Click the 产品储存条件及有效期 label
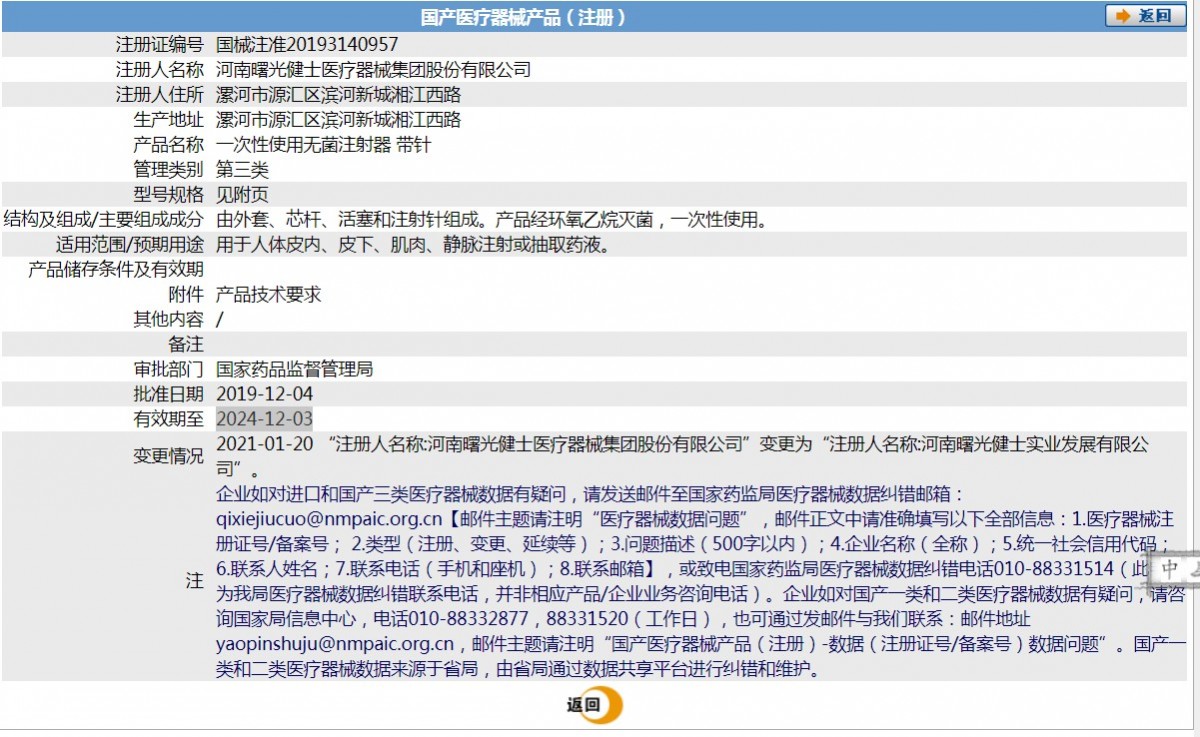The width and height of the screenshot is (1200, 737). point(115,270)
